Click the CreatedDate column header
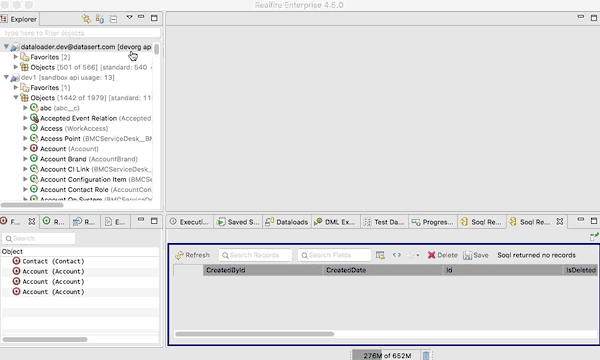 [x=383, y=270]
